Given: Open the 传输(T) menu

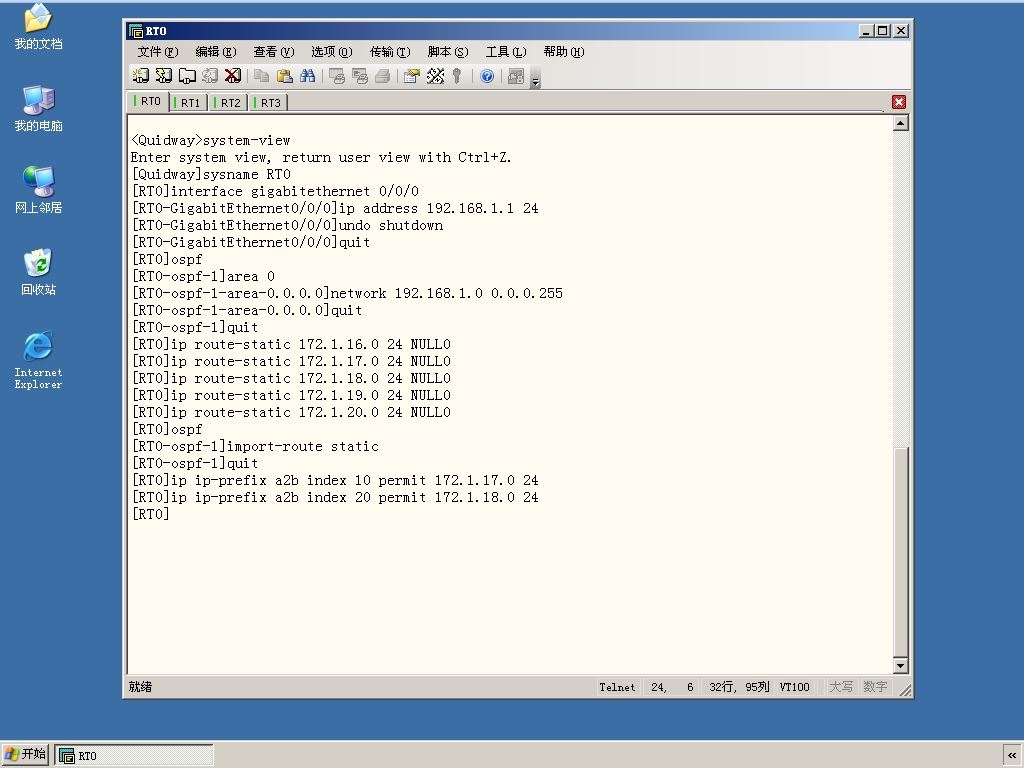Looking at the screenshot, I should click(389, 52).
